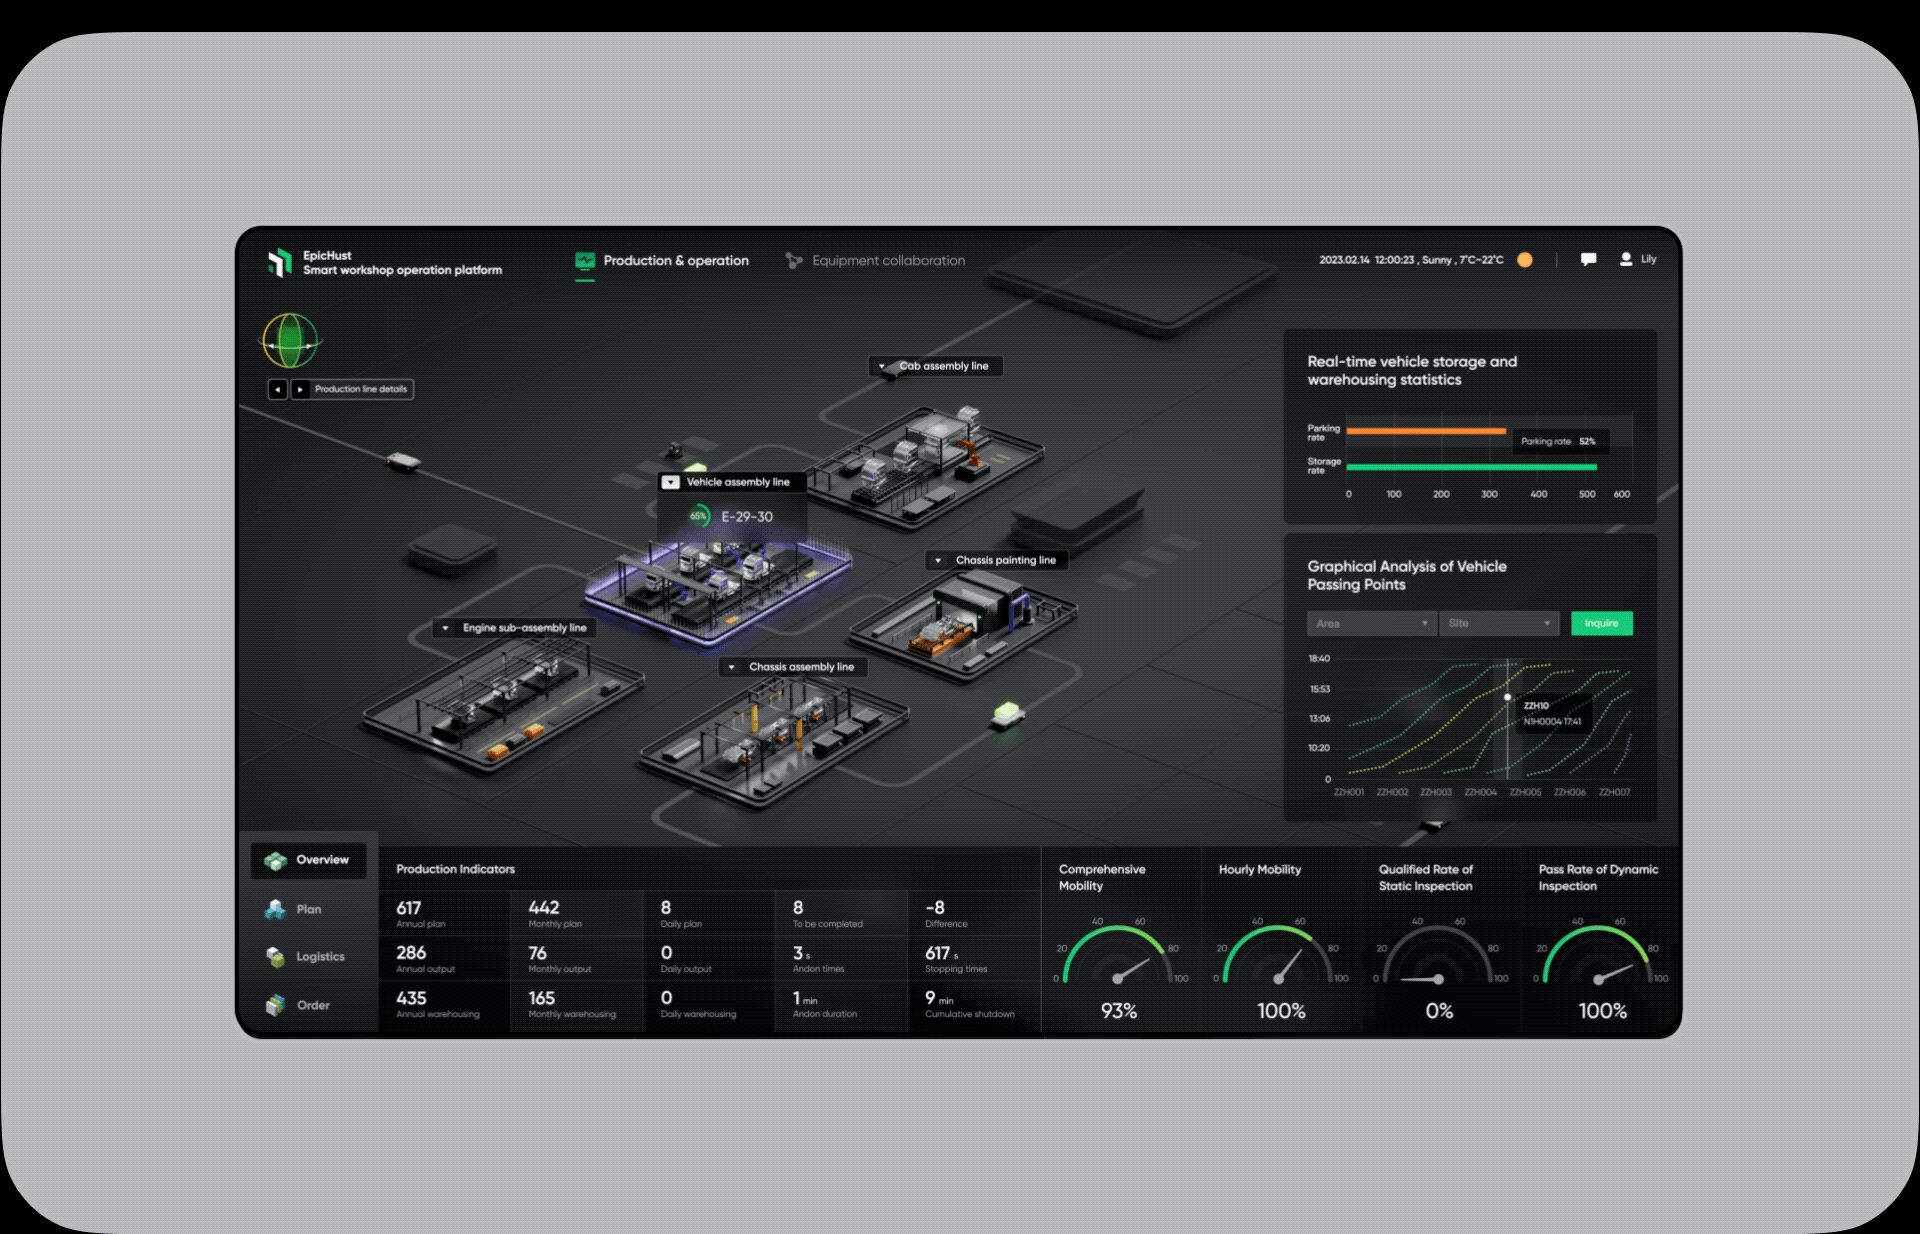Click the green Inquire button
The image size is (1920, 1234).
1602,623
